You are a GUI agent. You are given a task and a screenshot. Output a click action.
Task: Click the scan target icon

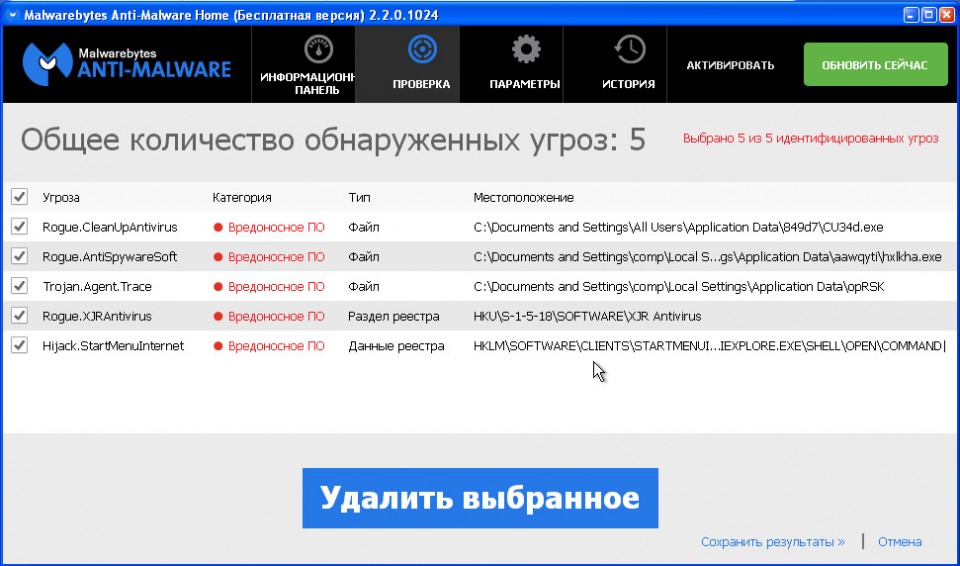click(x=422, y=50)
